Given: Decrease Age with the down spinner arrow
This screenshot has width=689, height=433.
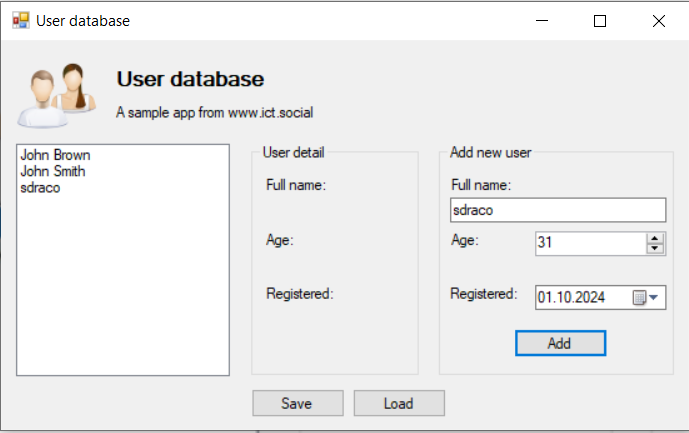Looking at the screenshot, I should point(656,248).
